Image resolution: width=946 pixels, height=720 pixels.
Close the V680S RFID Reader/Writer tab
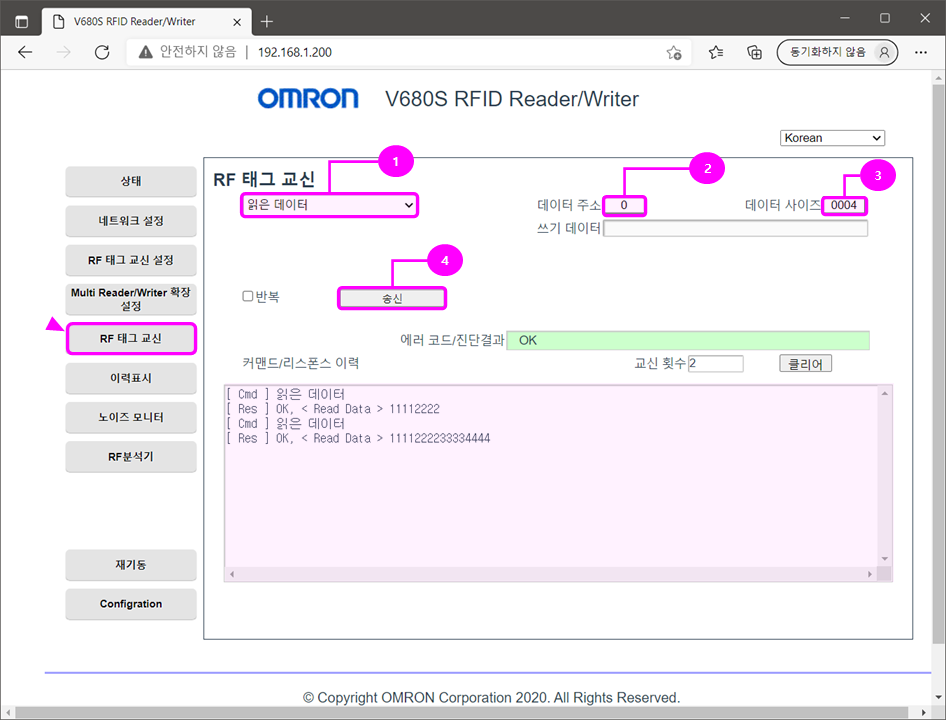(x=237, y=22)
